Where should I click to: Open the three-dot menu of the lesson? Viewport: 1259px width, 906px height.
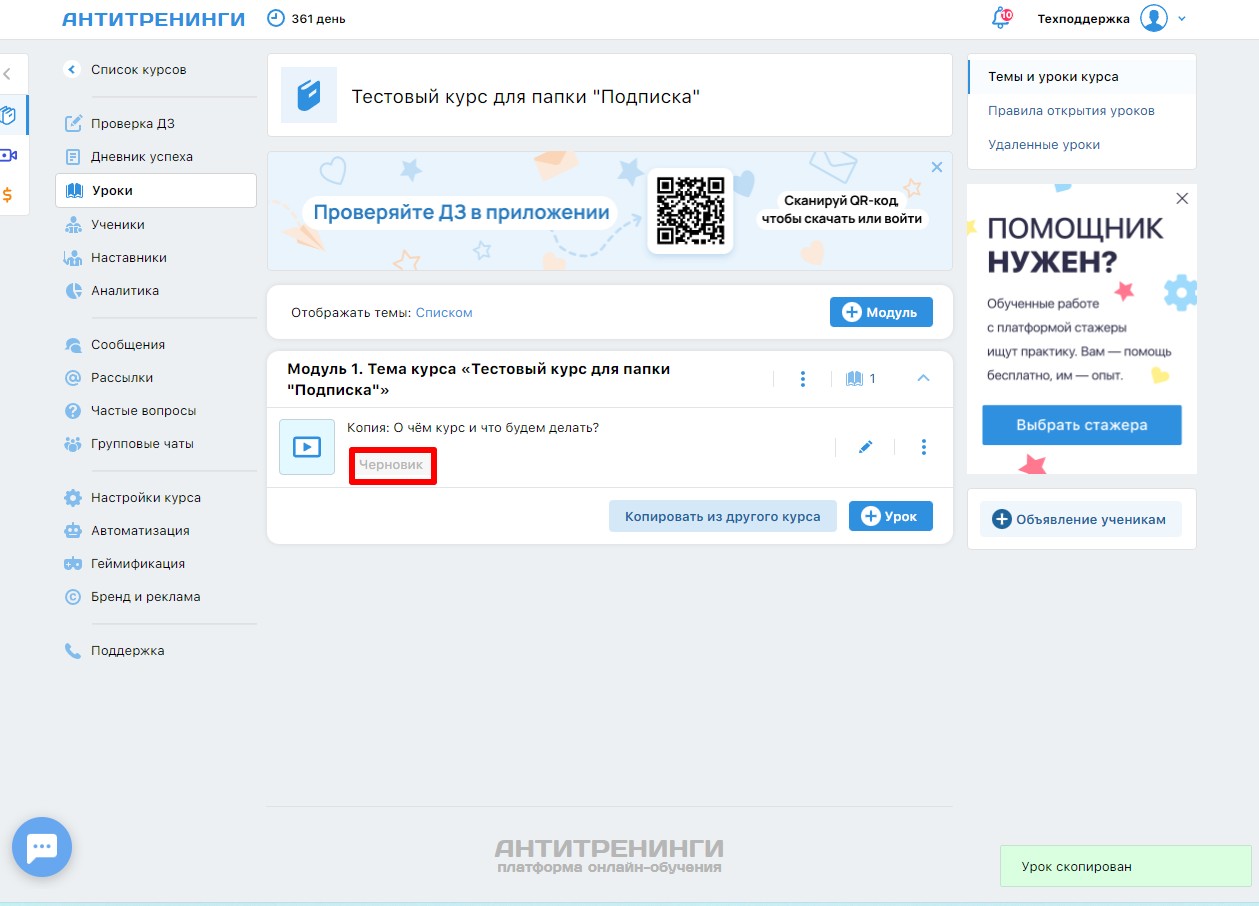tap(923, 447)
